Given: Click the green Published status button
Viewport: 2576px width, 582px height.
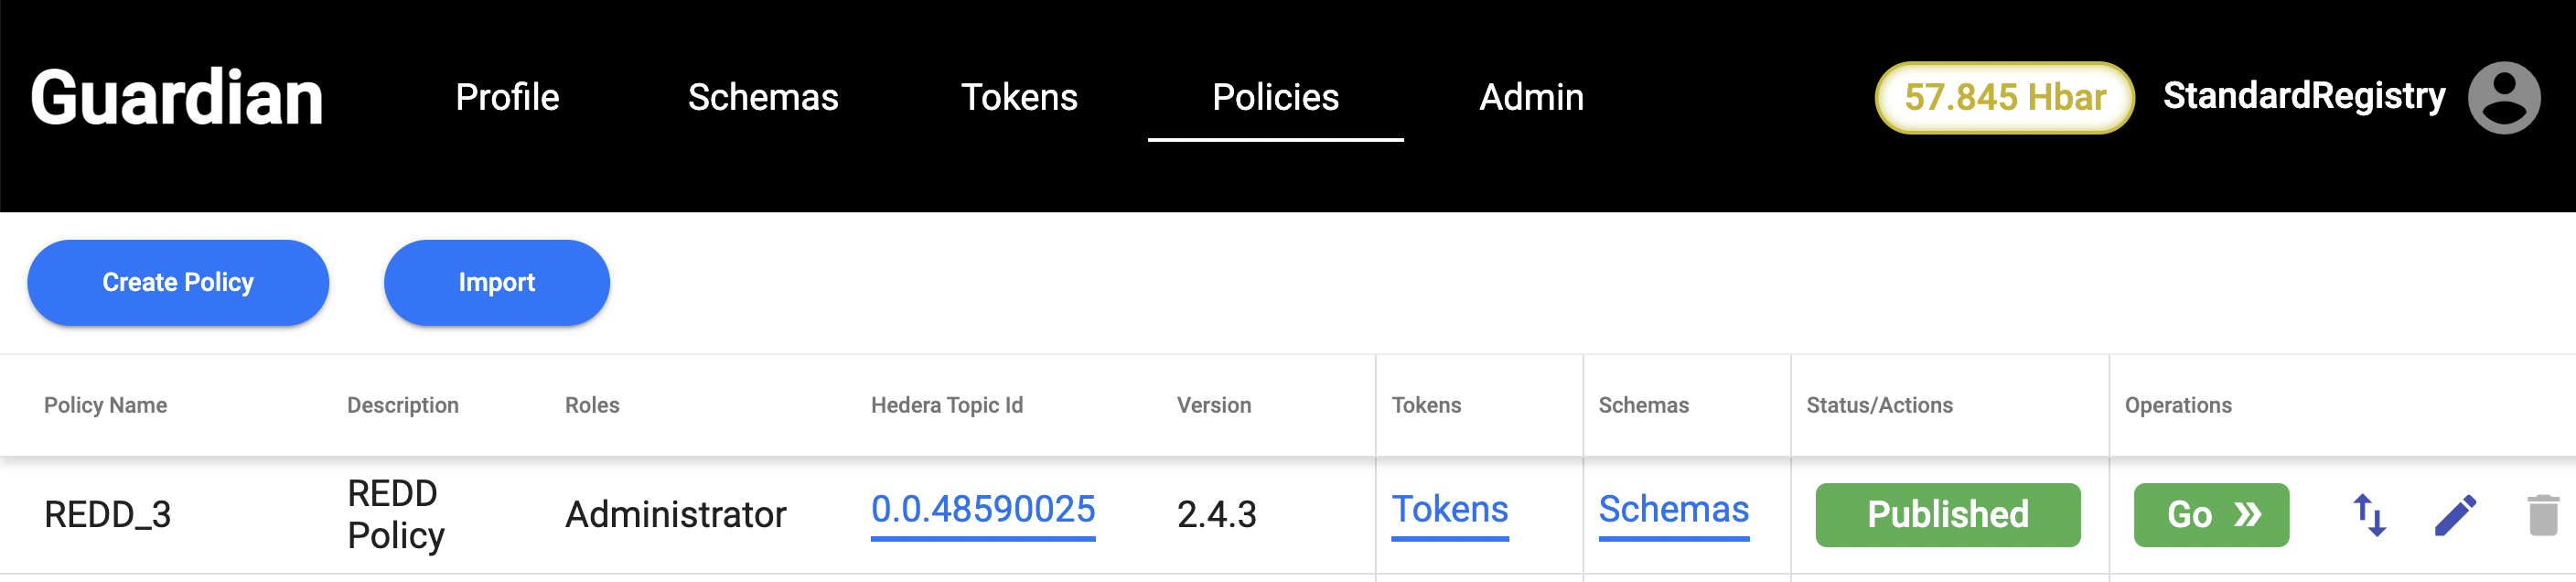Looking at the screenshot, I should pos(1947,515).
